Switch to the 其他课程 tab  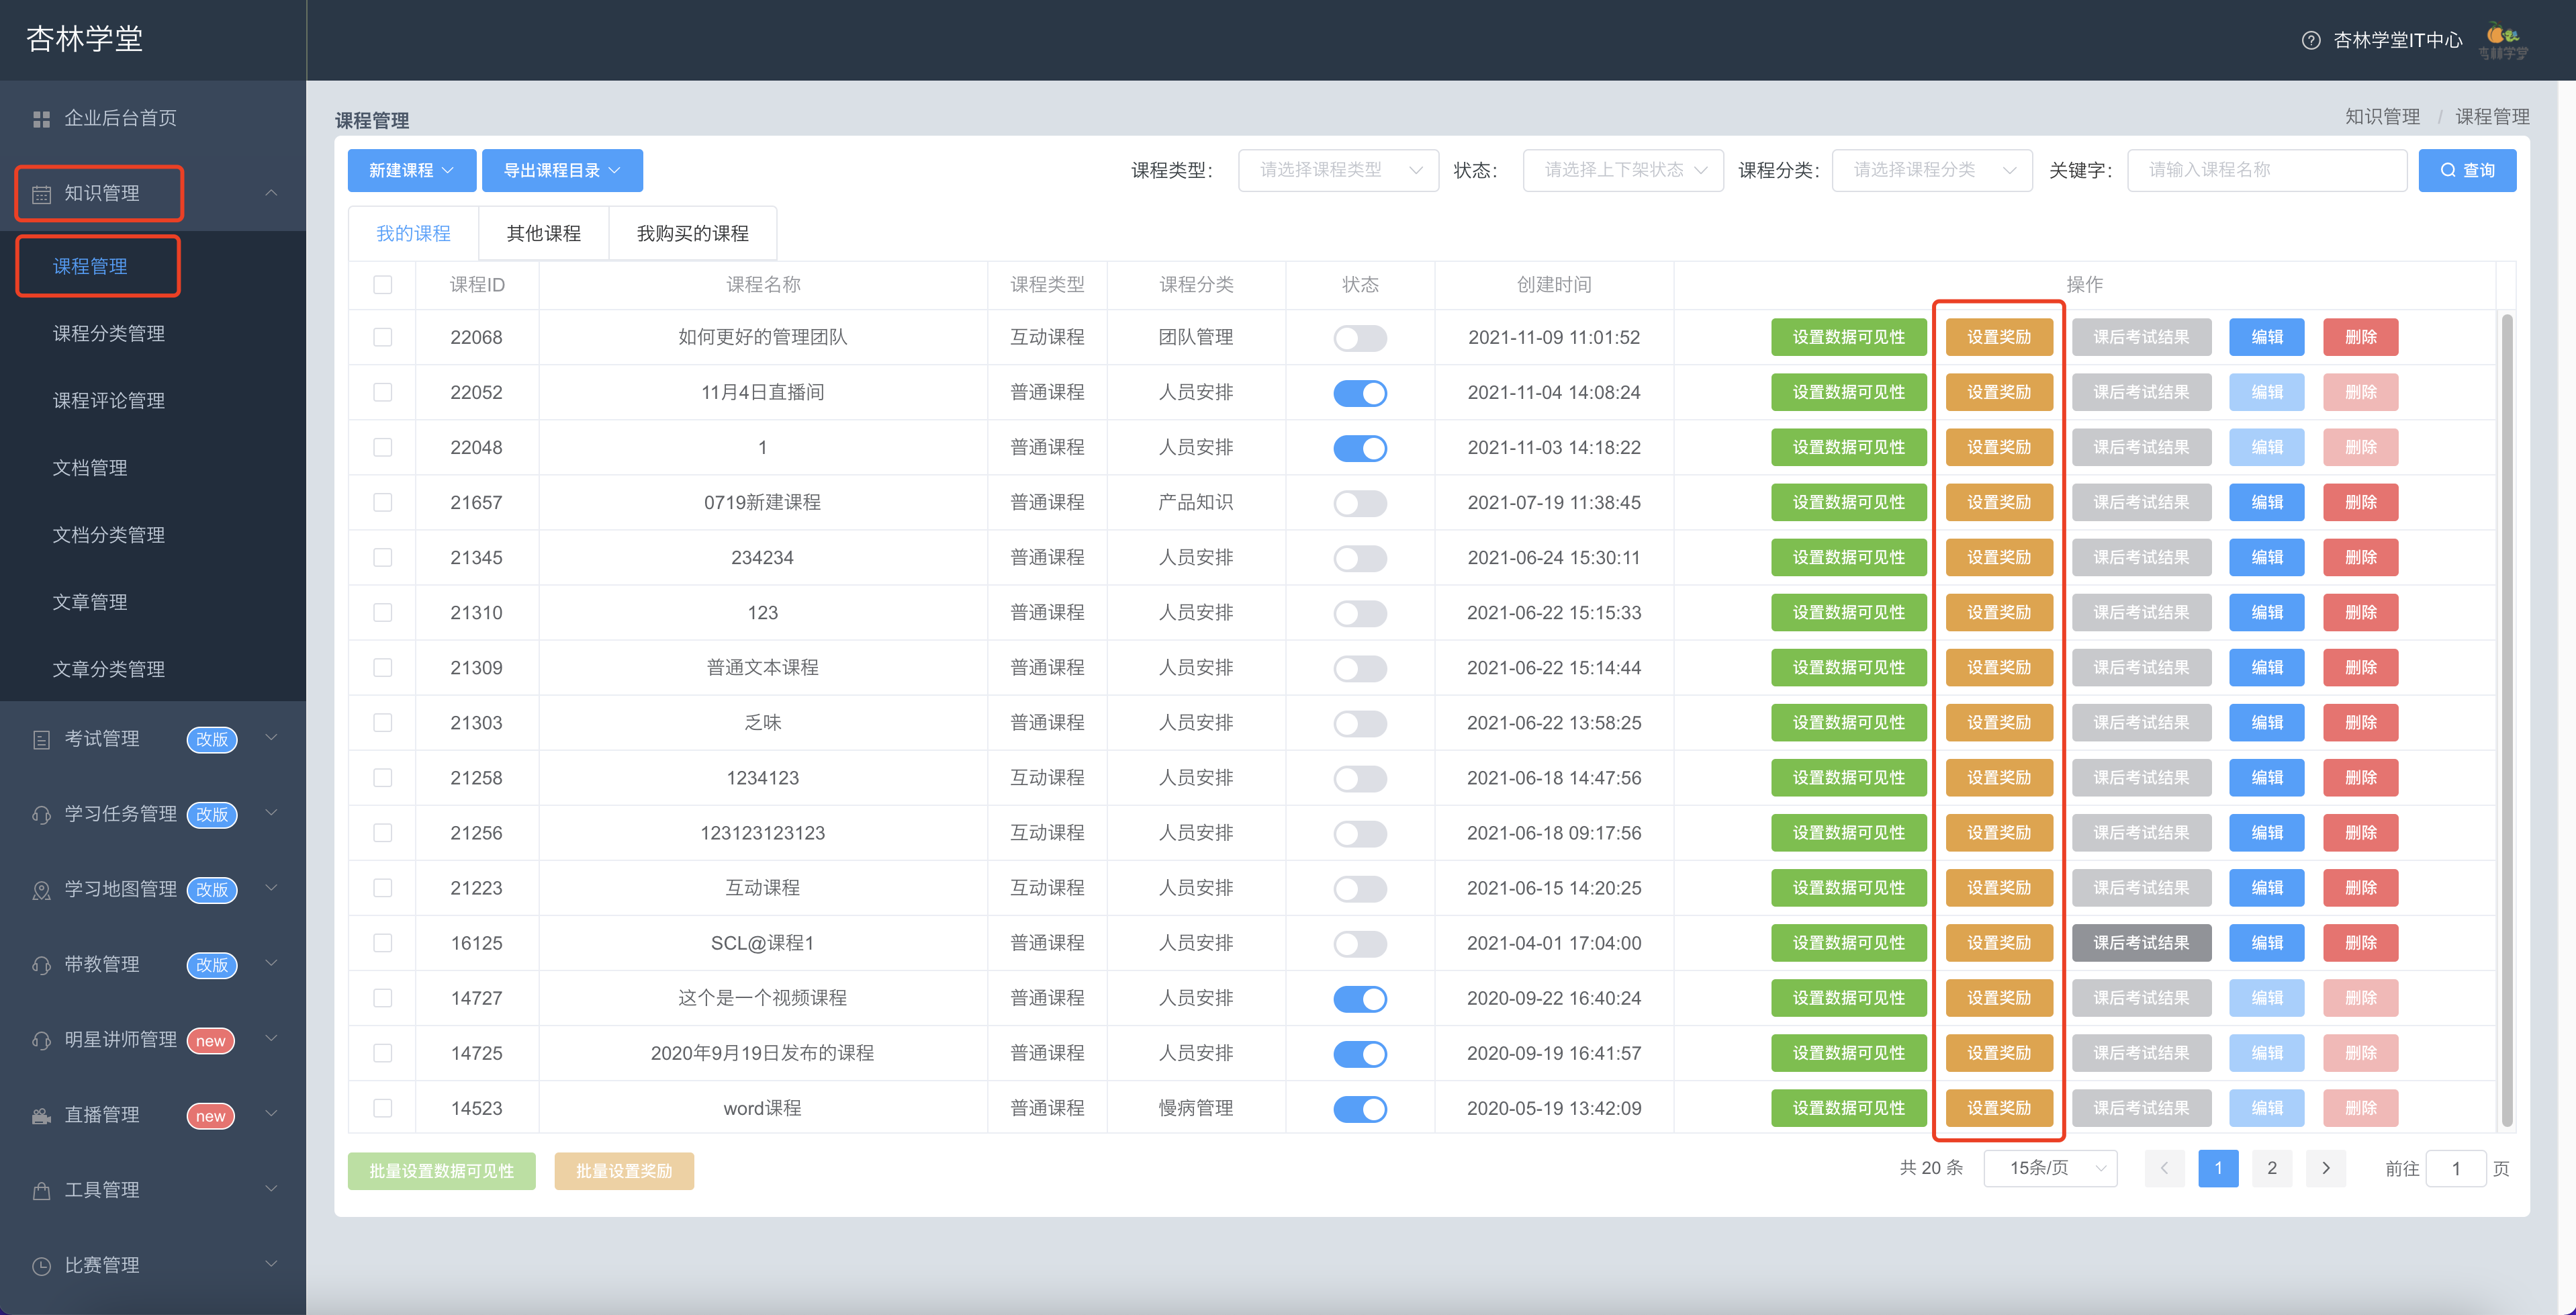(x=543, y=233)
